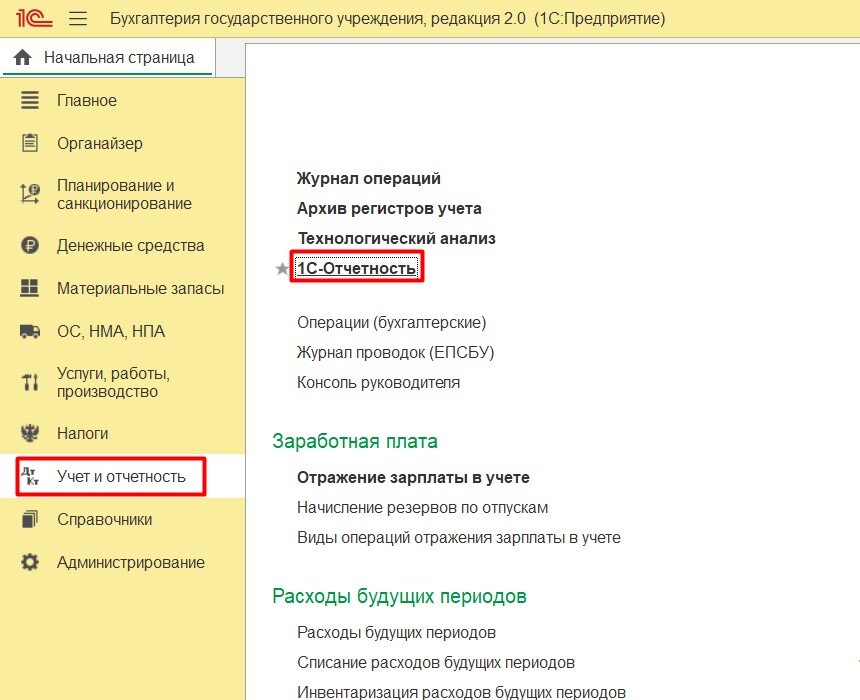
Task: Click the truck icon for ОС, НМА, НПА
Action: coord(30,331)
